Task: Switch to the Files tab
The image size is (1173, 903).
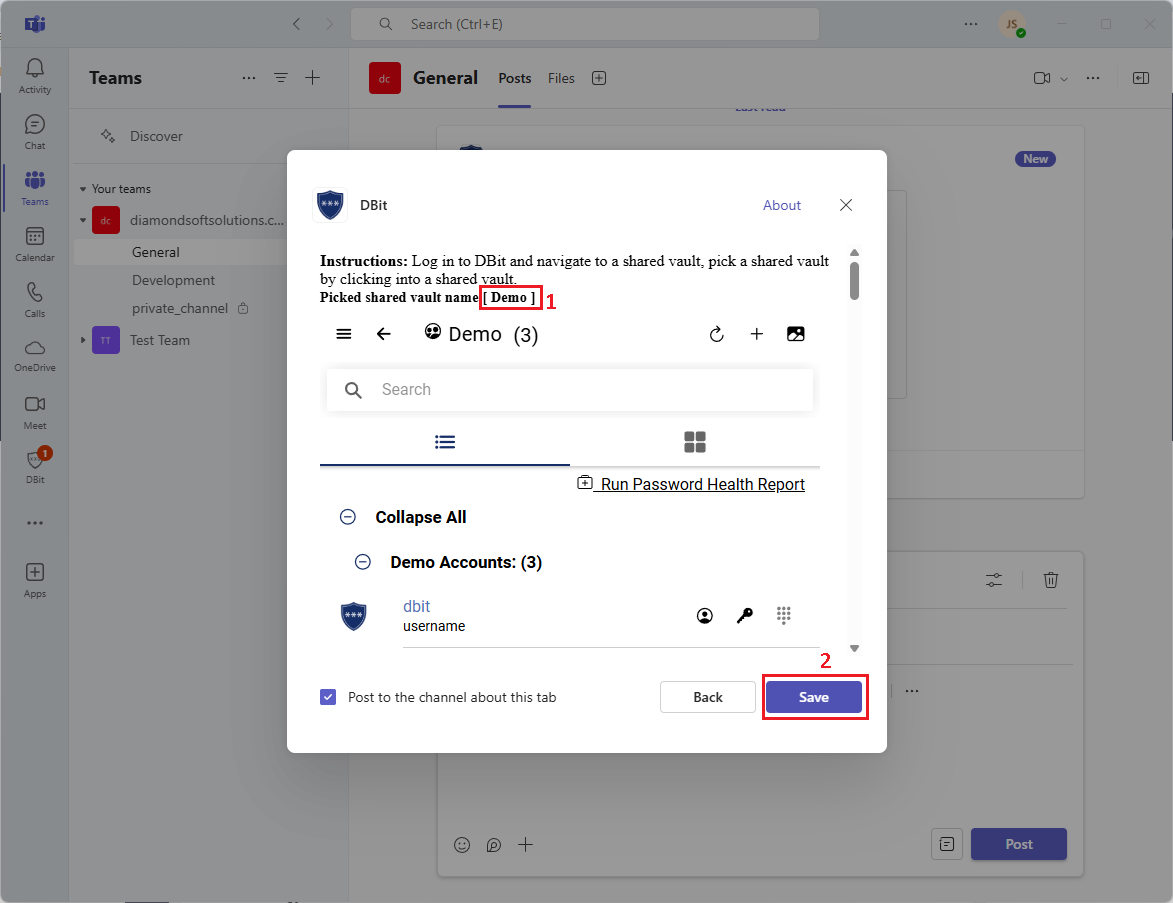Action: tap(561, 79)
